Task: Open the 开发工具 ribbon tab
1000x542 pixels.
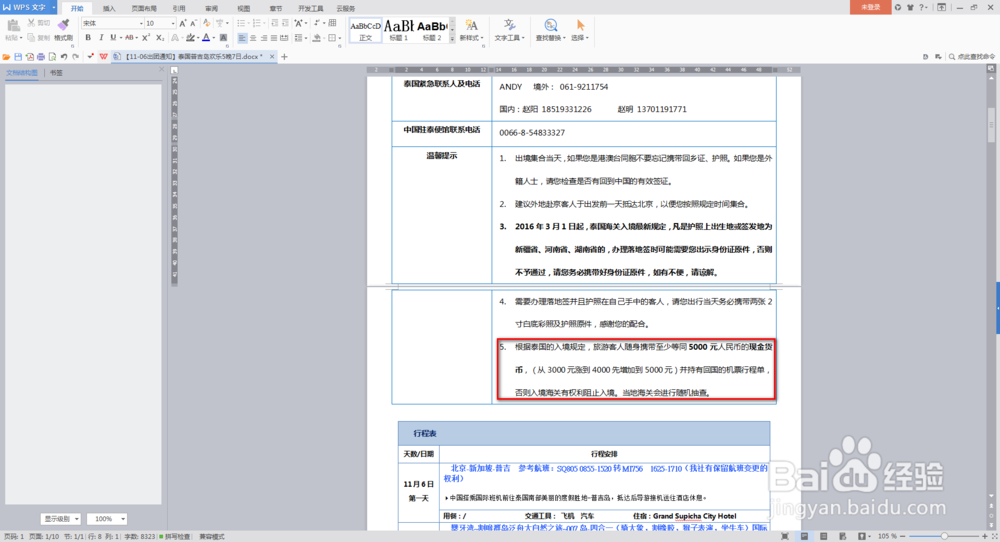Action: (x=311, y=8)
